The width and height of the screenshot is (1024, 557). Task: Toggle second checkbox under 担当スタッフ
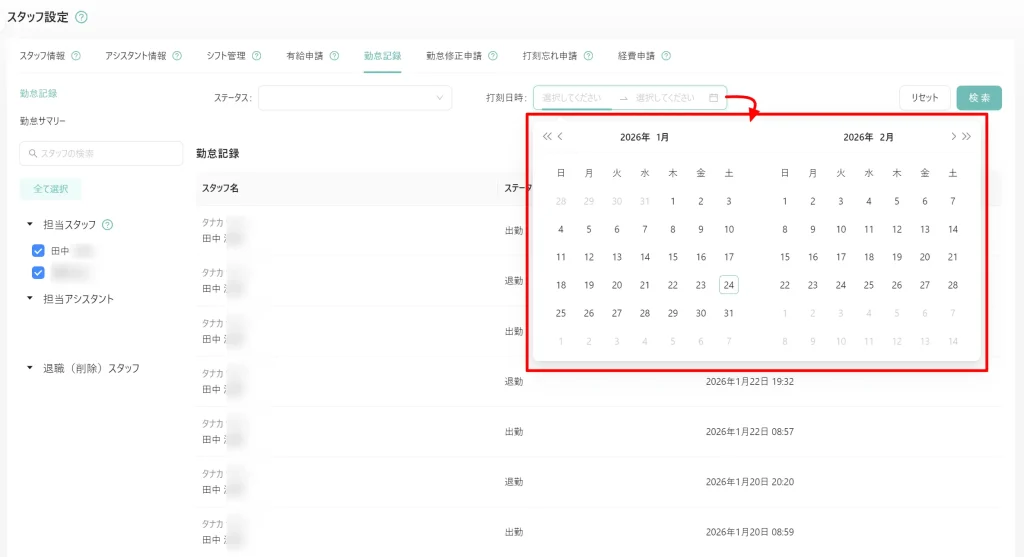(39, 272)
